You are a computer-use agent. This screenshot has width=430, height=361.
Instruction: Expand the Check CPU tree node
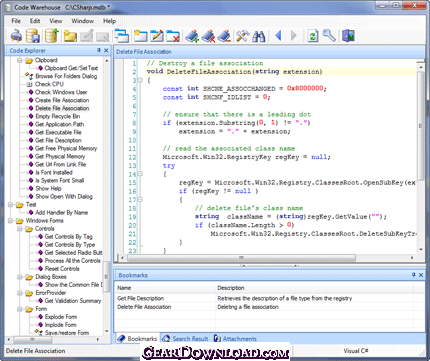click(x=29, y=84)
